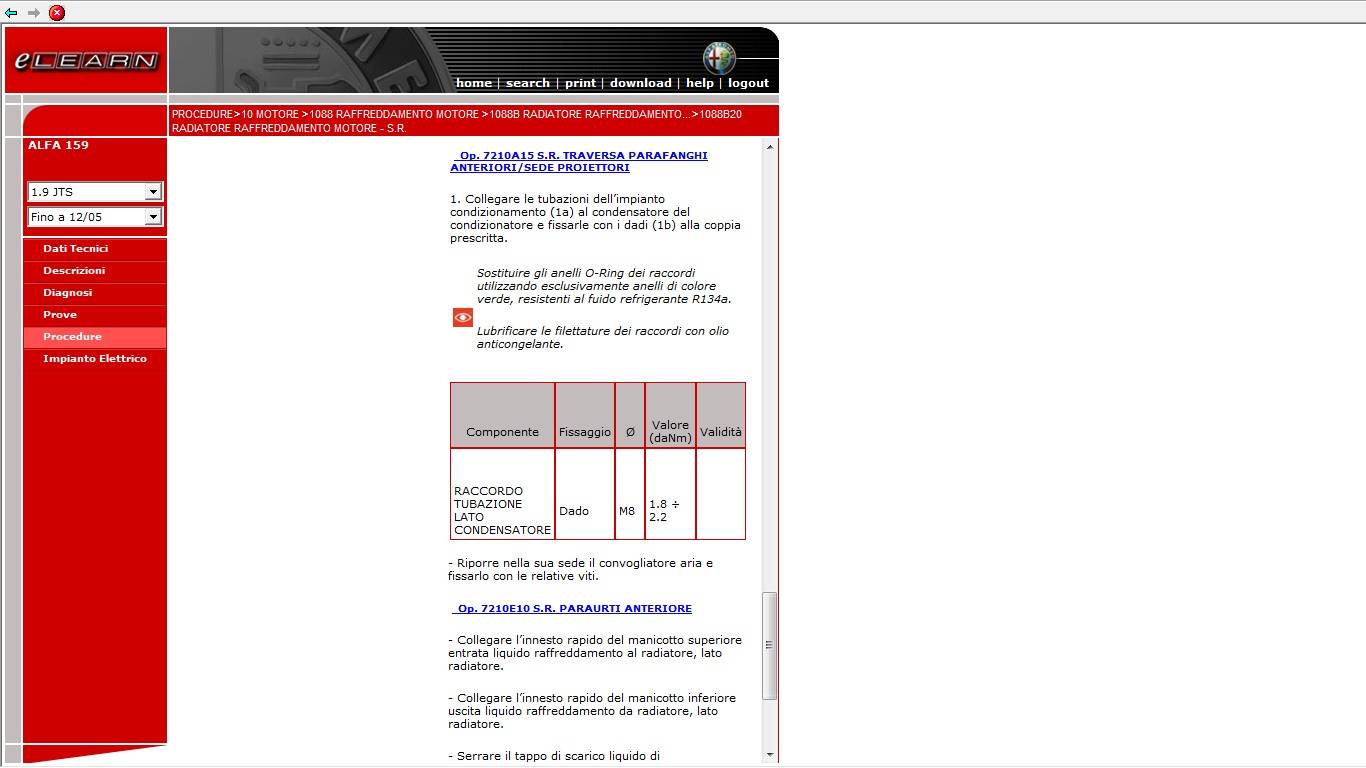Image resolution: width=1366 pixels, height=768 pixels.
Task: Click 10 MOTORE in the breadcrumb
Action: pyautogui.click(x=270, y=115)
